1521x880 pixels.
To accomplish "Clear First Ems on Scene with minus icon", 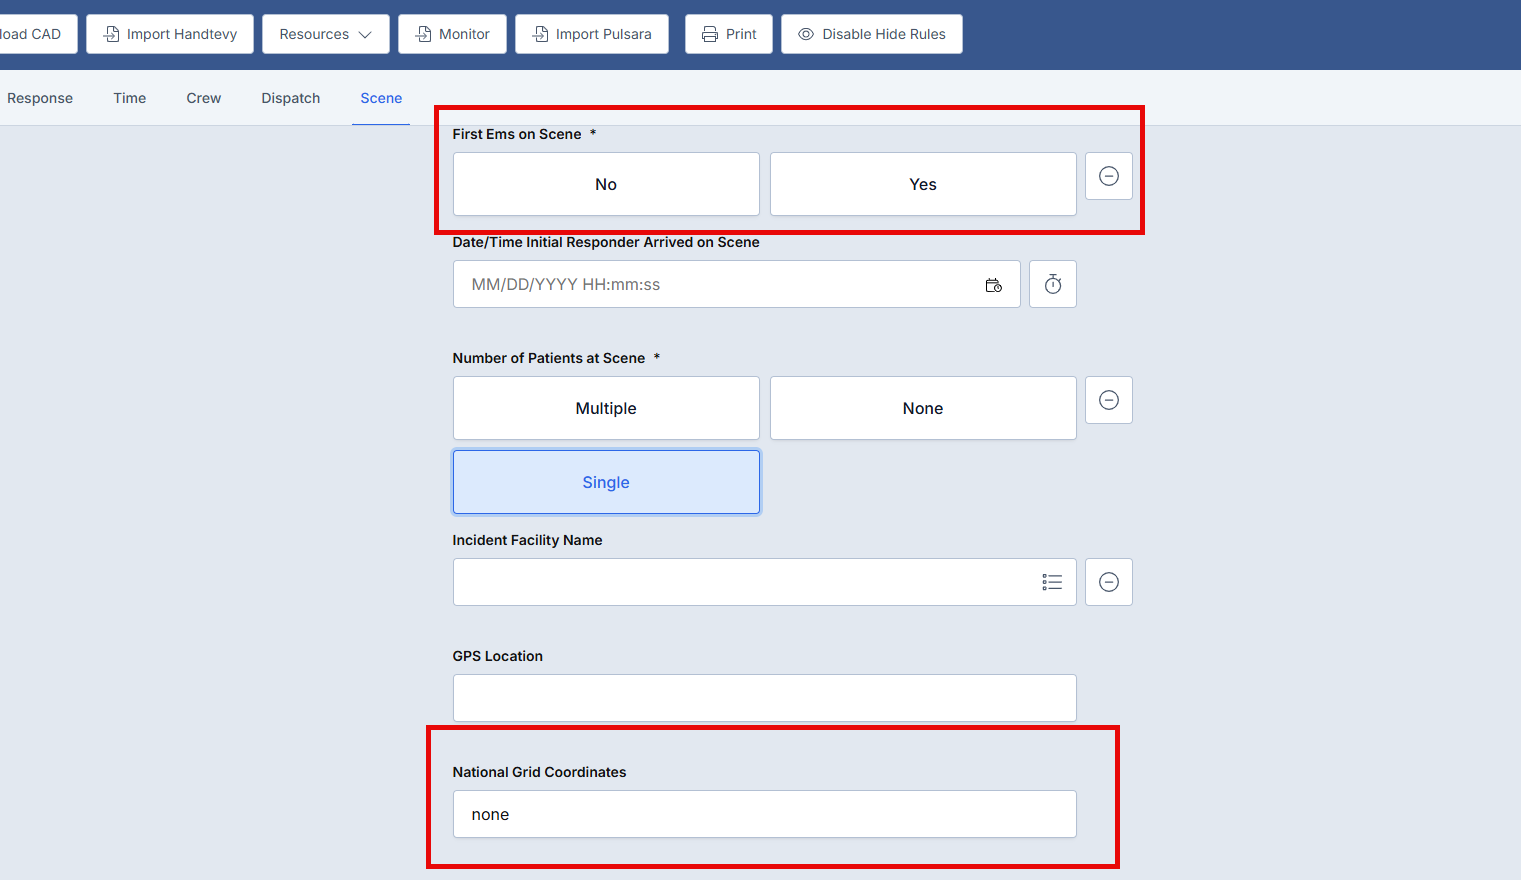I will [x=1108, y=177].
